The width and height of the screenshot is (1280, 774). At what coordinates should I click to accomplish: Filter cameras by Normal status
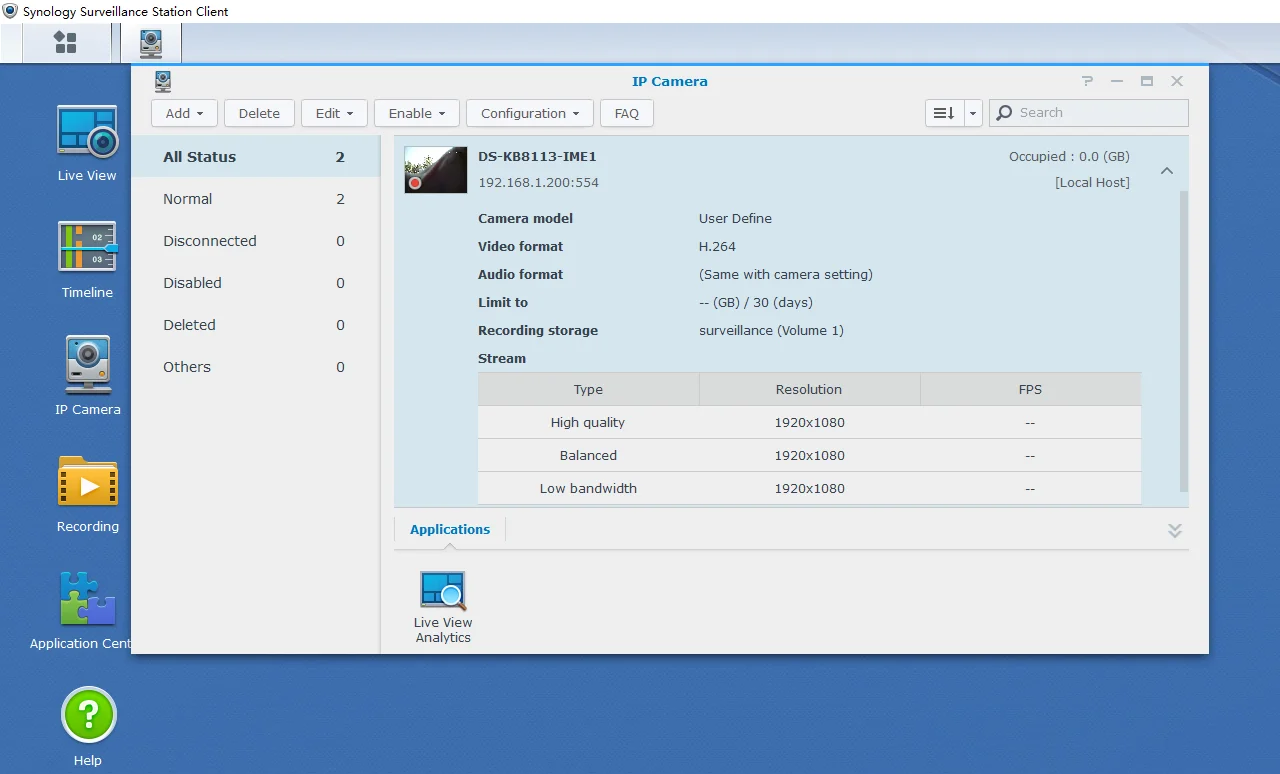point(255,199)
